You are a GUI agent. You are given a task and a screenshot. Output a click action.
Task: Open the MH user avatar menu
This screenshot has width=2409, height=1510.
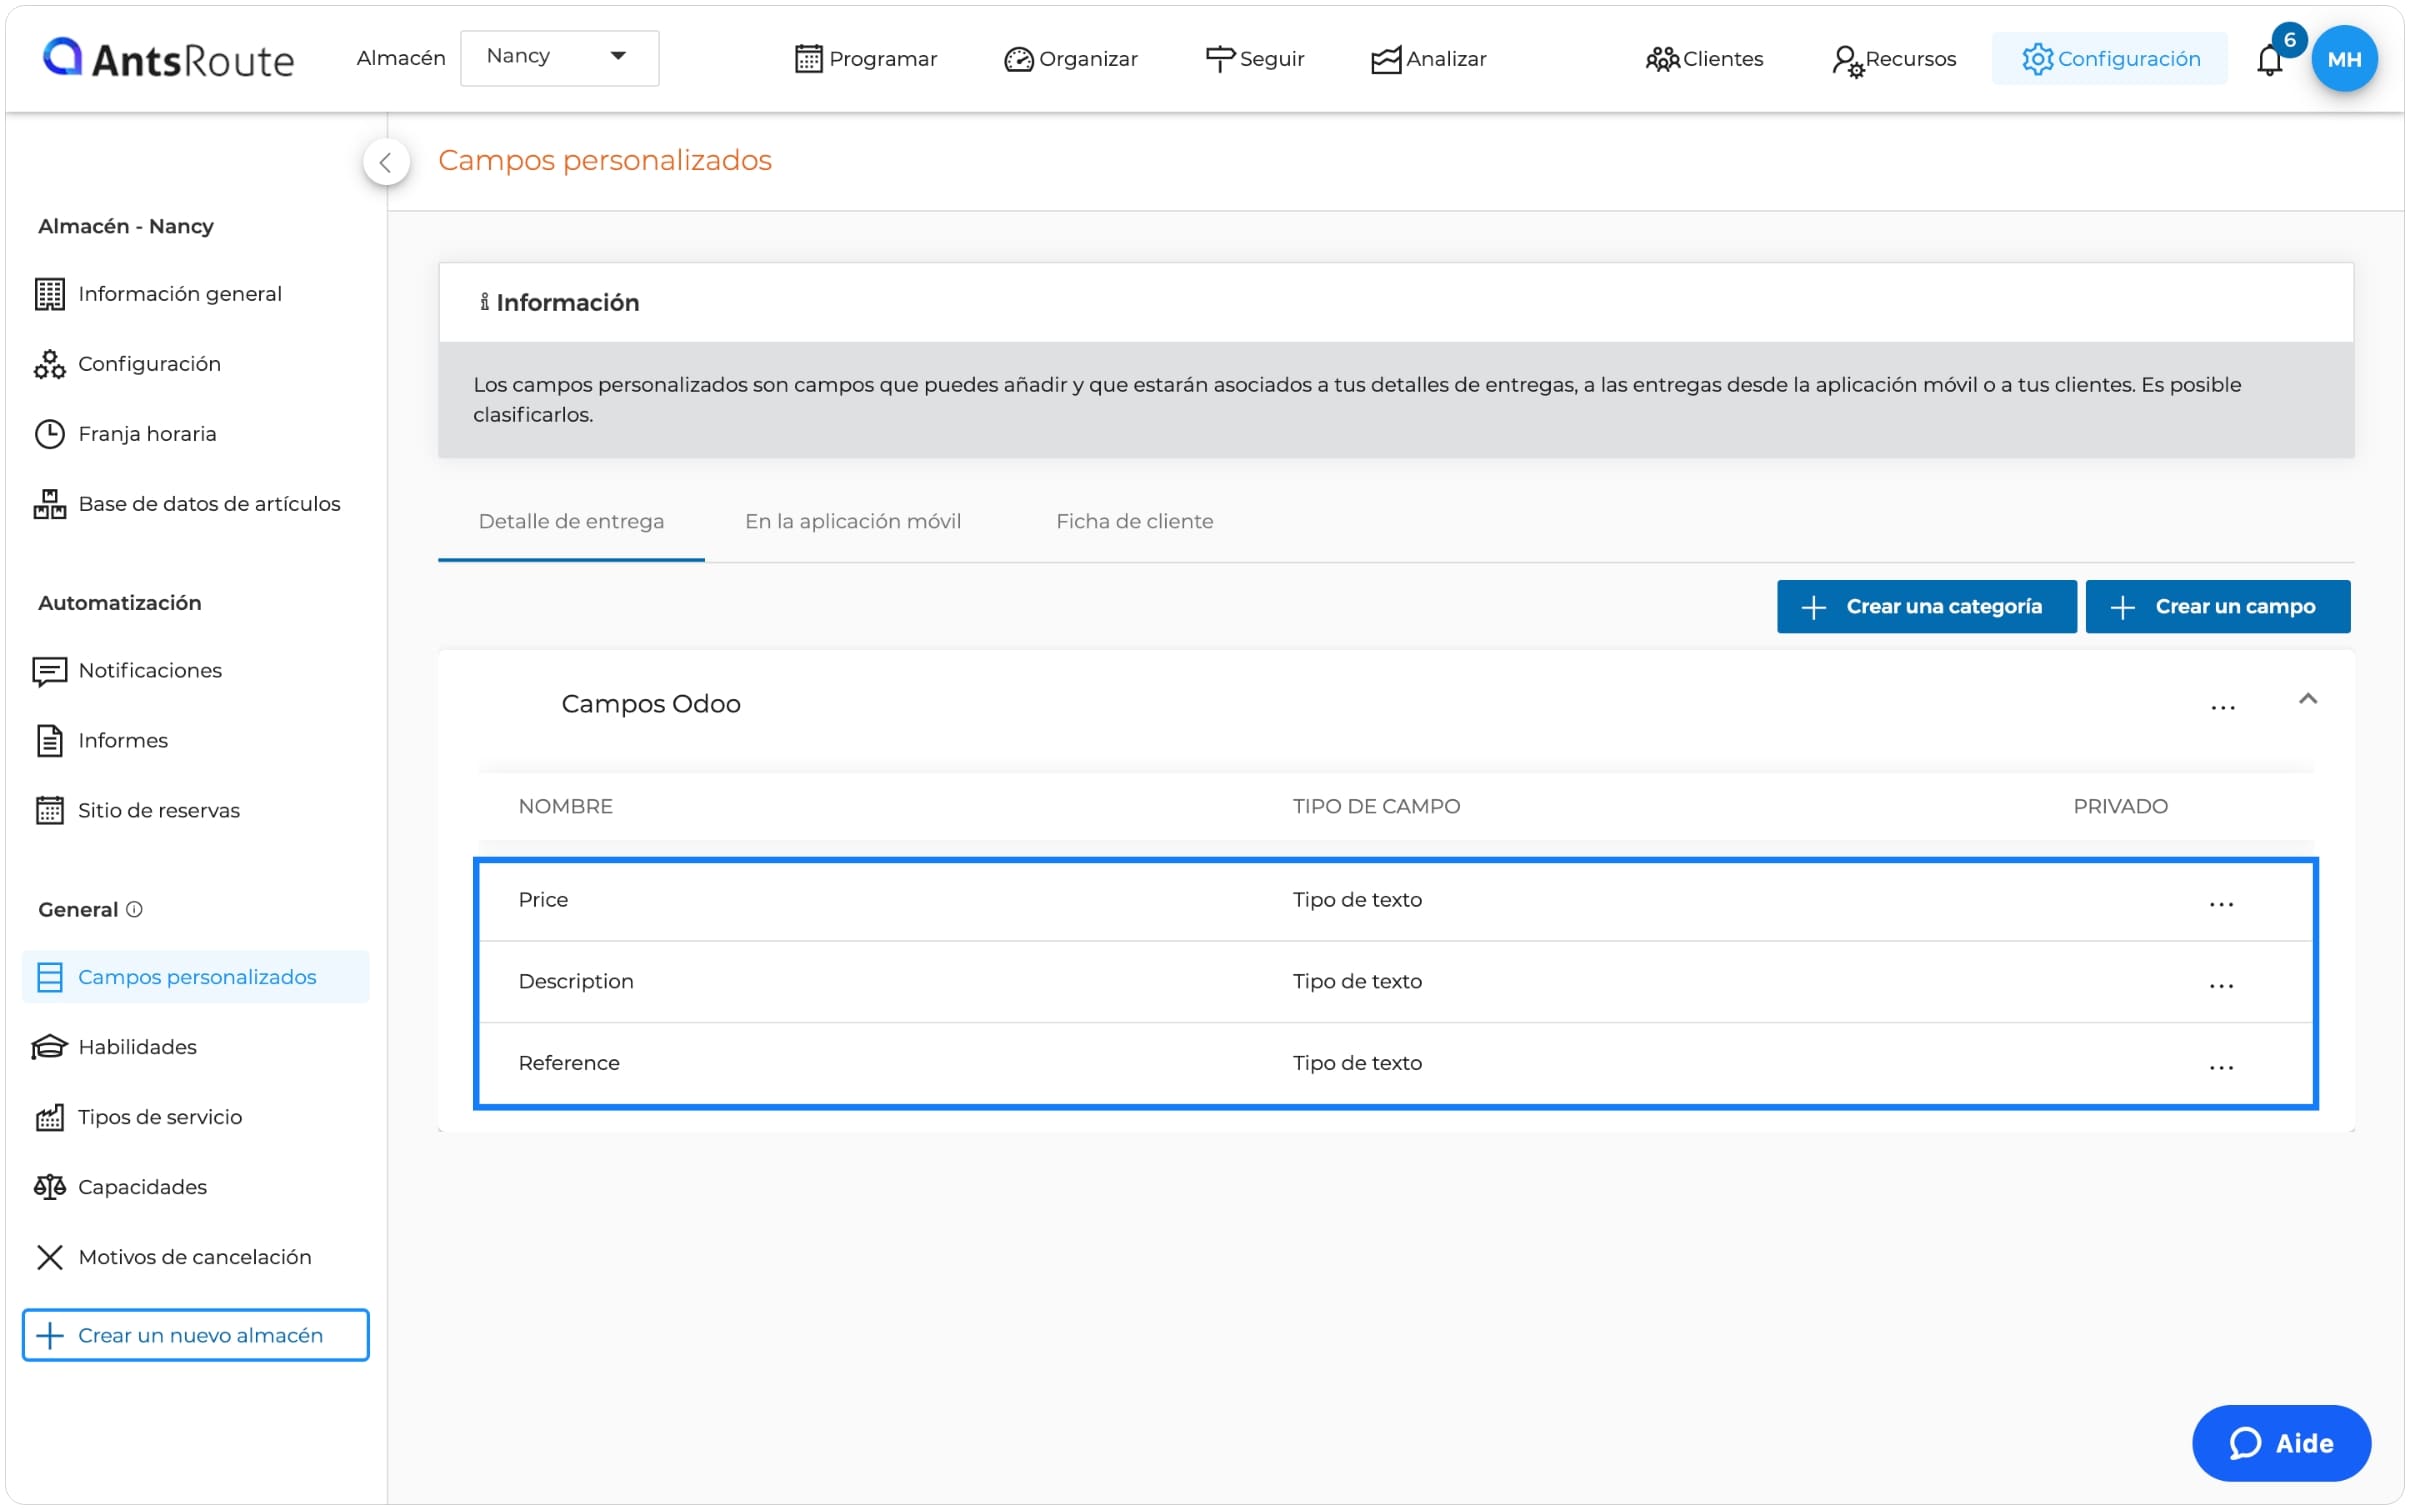coord(2343,59)
